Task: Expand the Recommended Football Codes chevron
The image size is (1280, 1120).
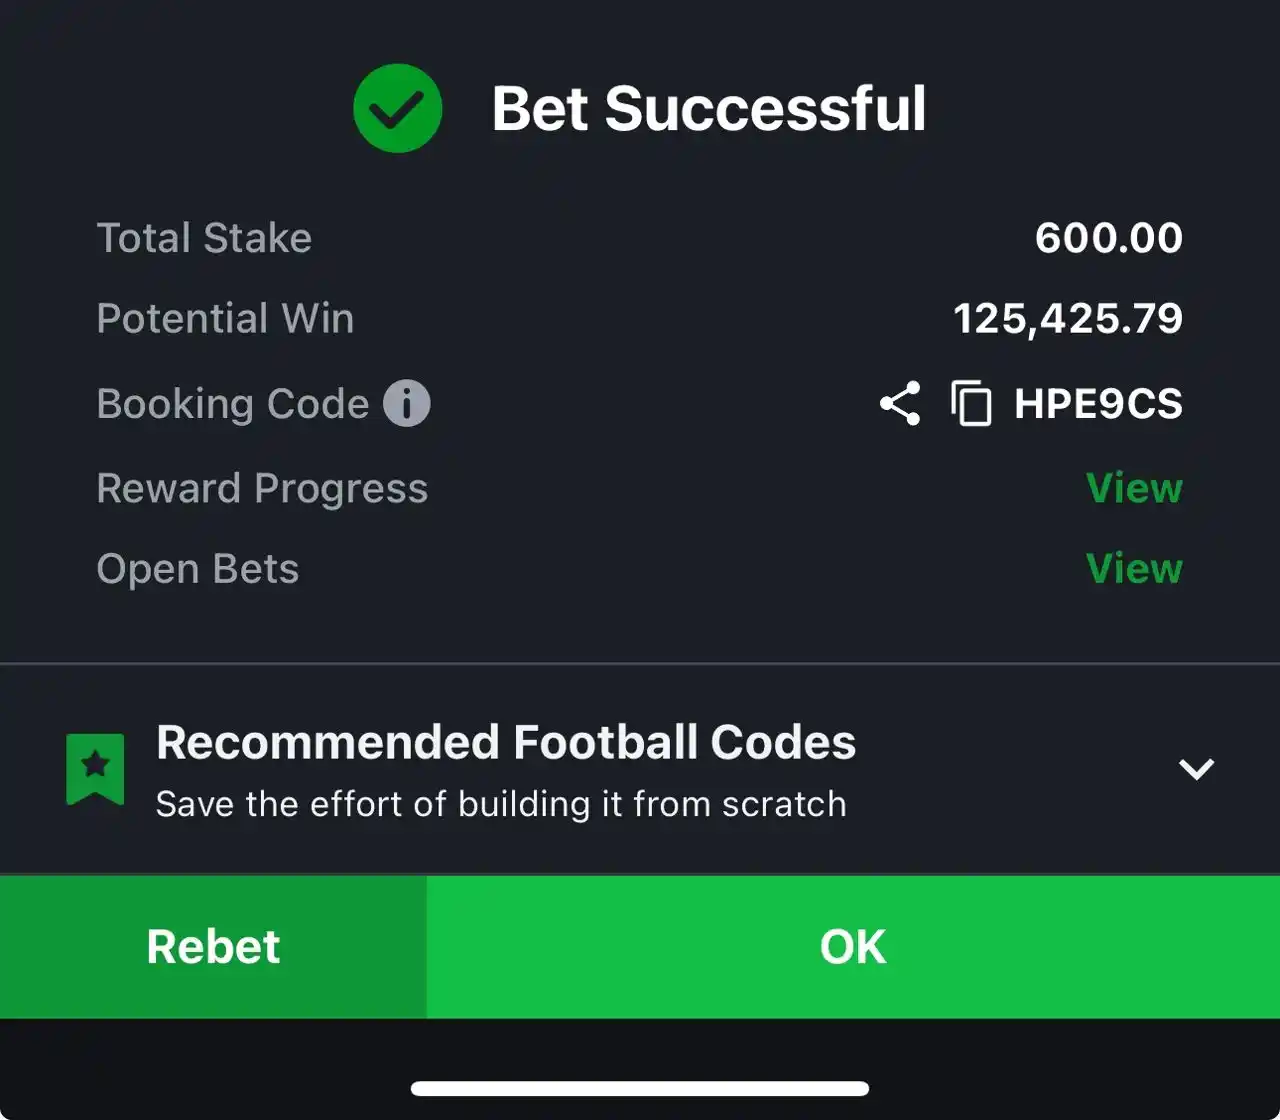Action: pos(1196,769)
